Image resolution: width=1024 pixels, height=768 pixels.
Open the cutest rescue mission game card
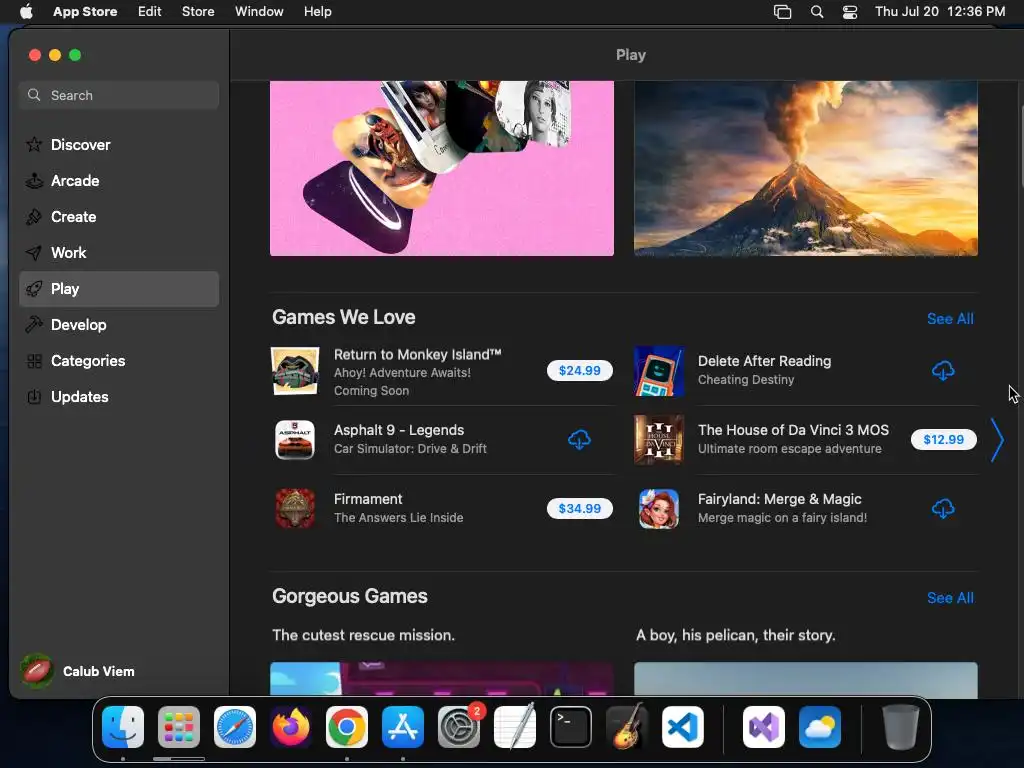[442, 679]
